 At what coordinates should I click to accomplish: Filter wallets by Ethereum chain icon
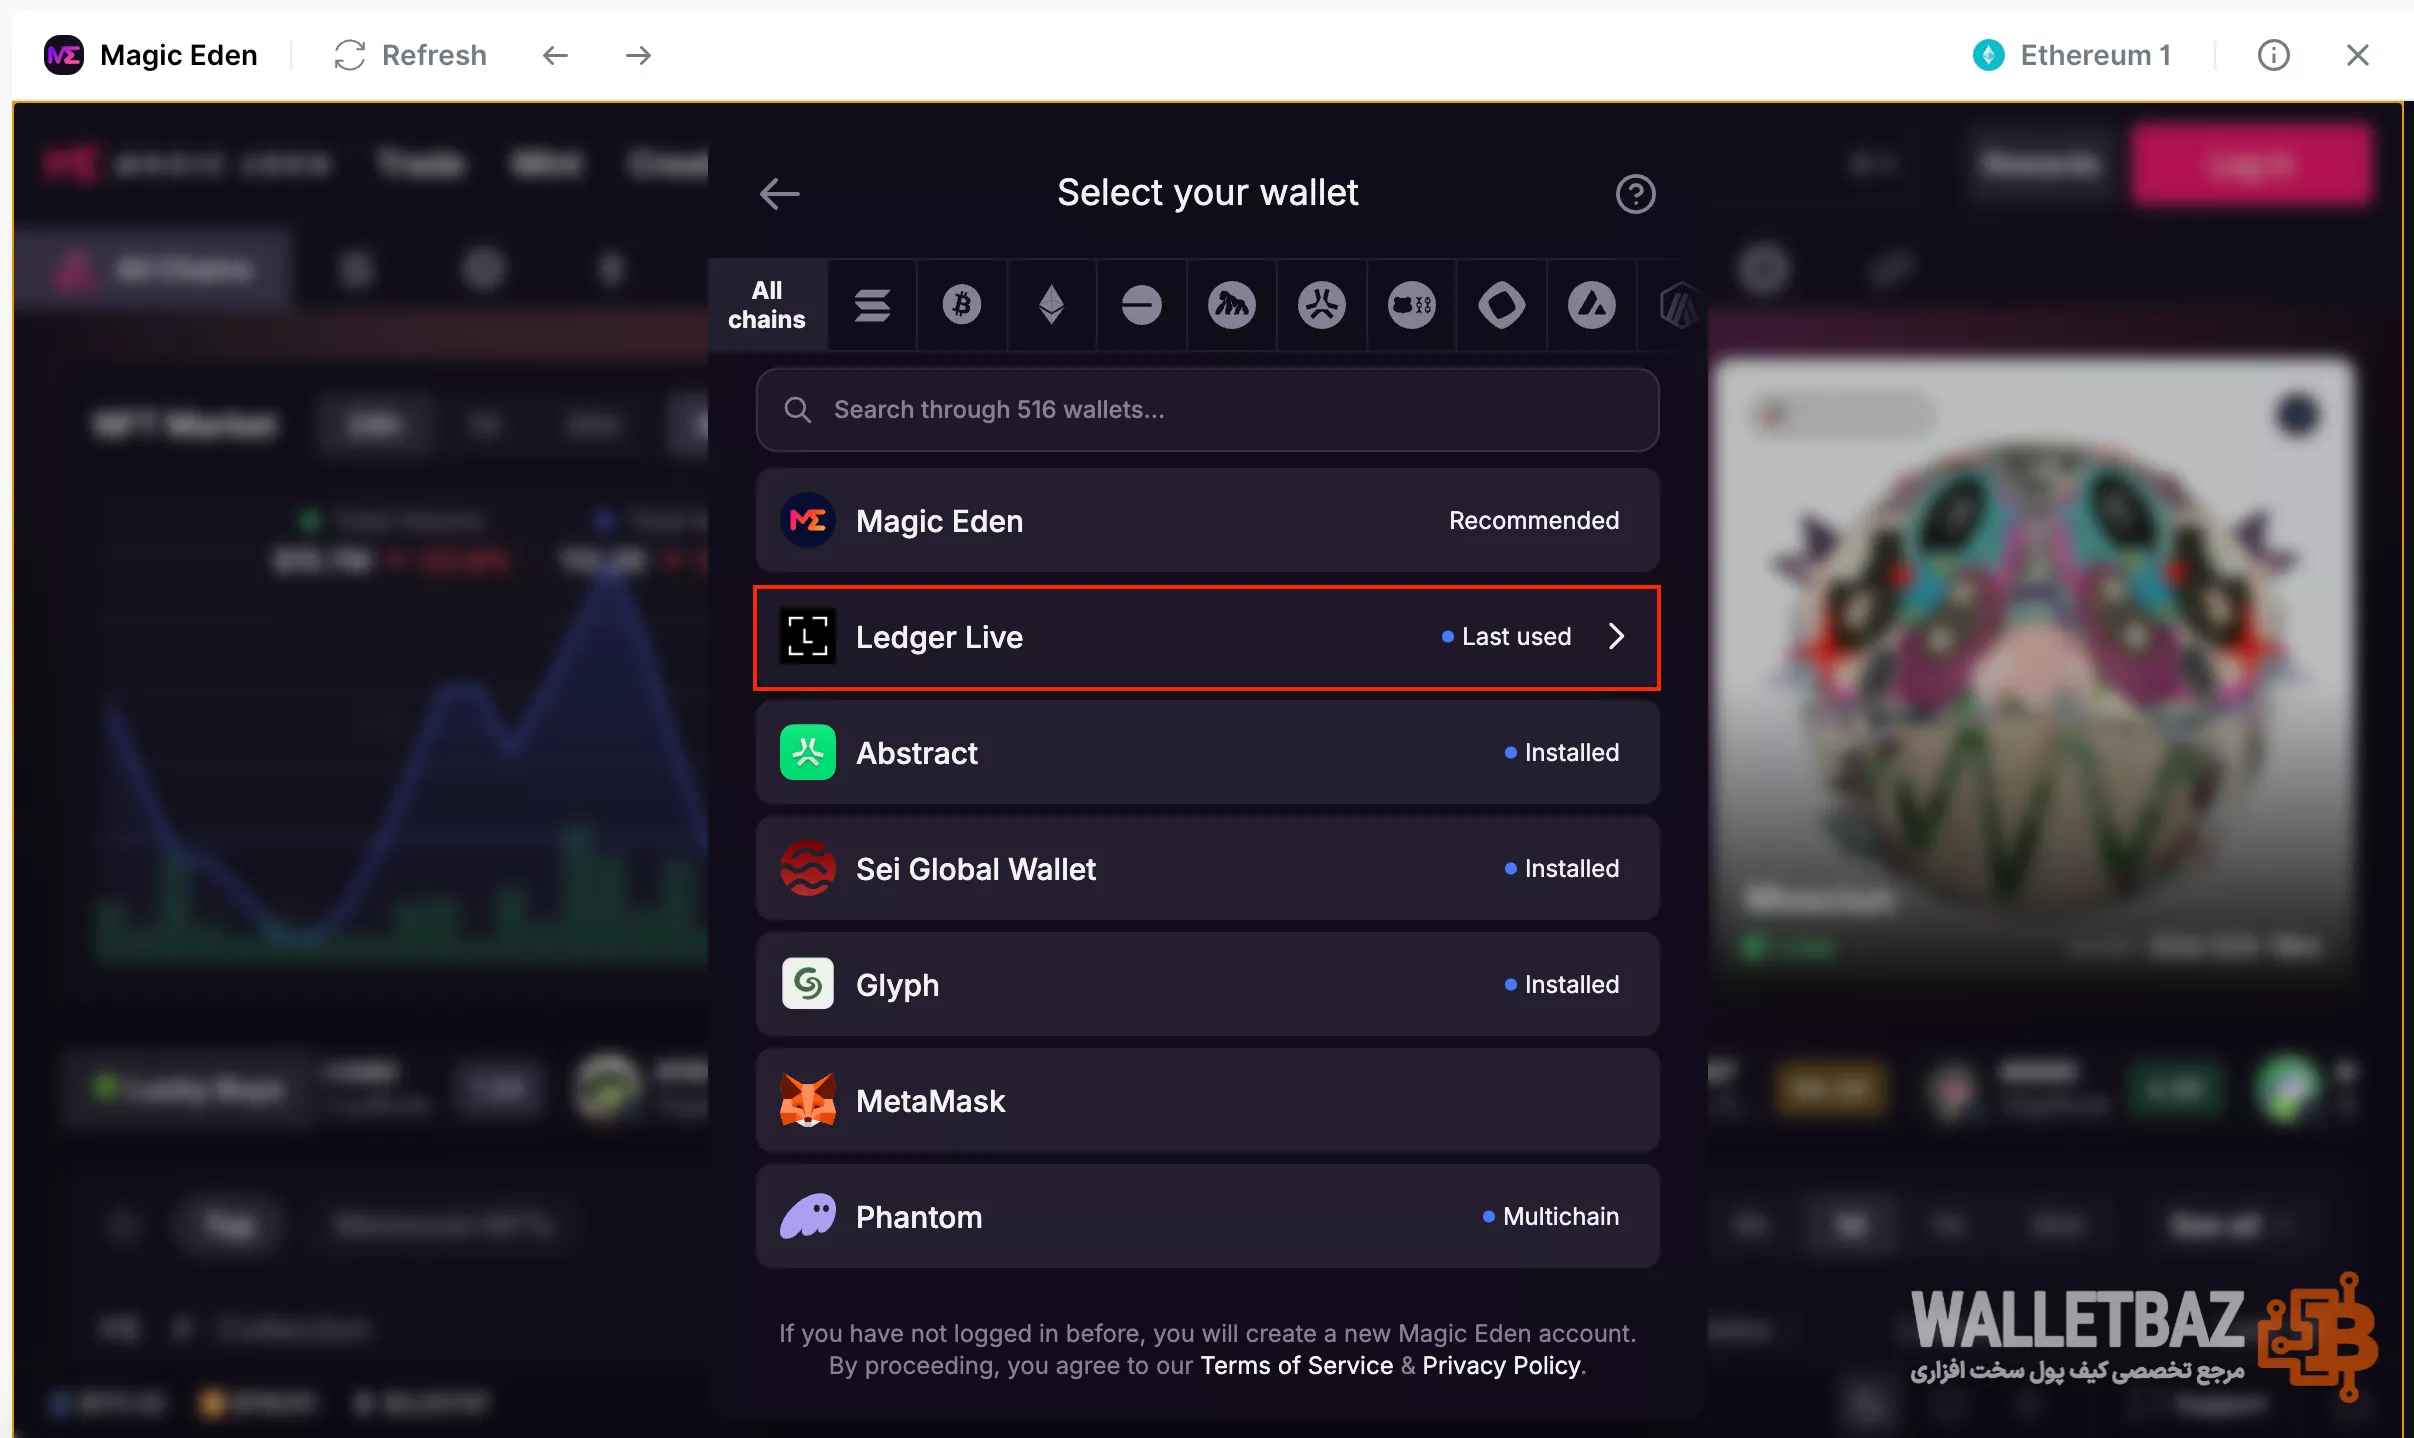1051,305
